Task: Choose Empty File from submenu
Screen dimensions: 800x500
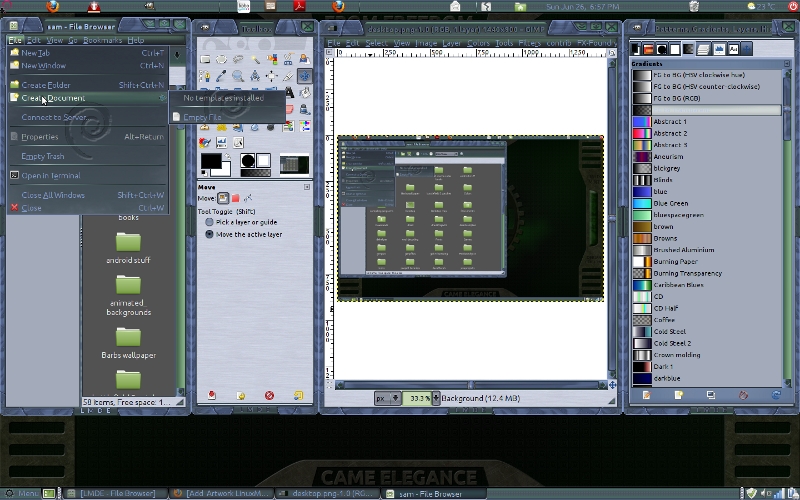Action: pos(227,117)
